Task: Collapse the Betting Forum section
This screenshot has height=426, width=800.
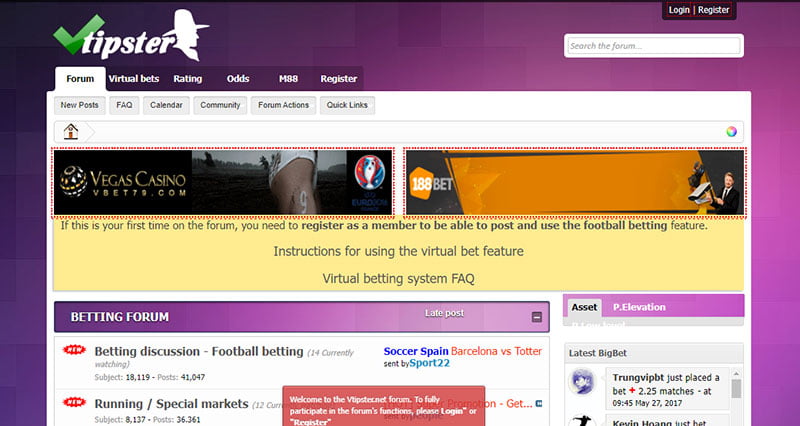Action: [x=536, y=317]
